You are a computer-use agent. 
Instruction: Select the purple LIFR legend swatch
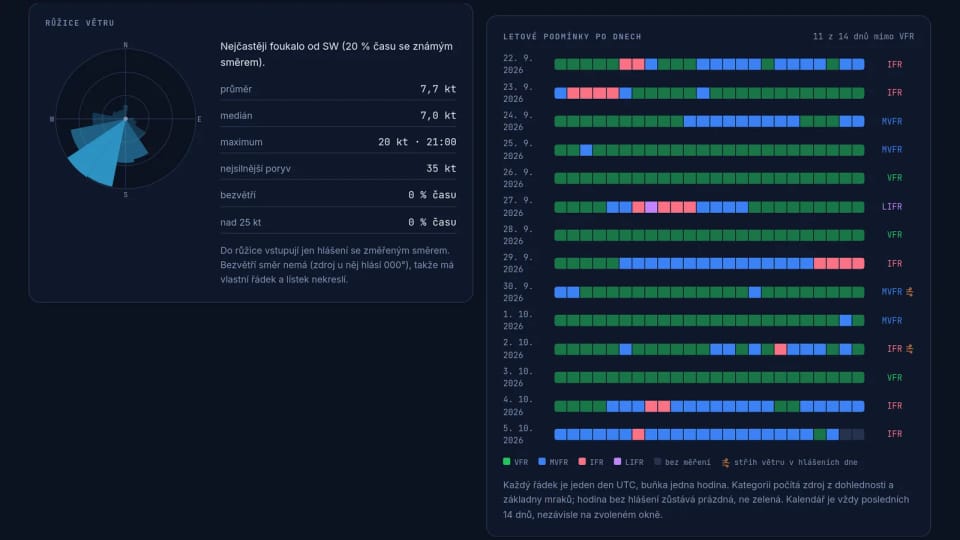(617, 462)
